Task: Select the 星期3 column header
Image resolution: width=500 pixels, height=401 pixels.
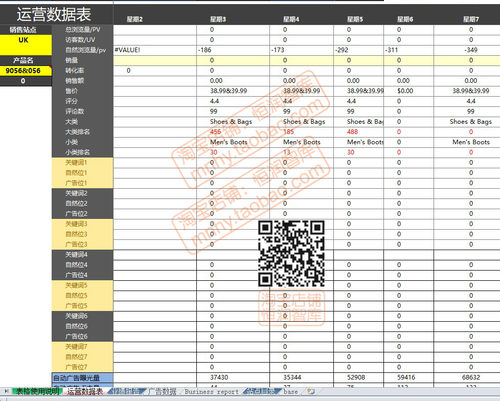Action: tap(218, 19)
